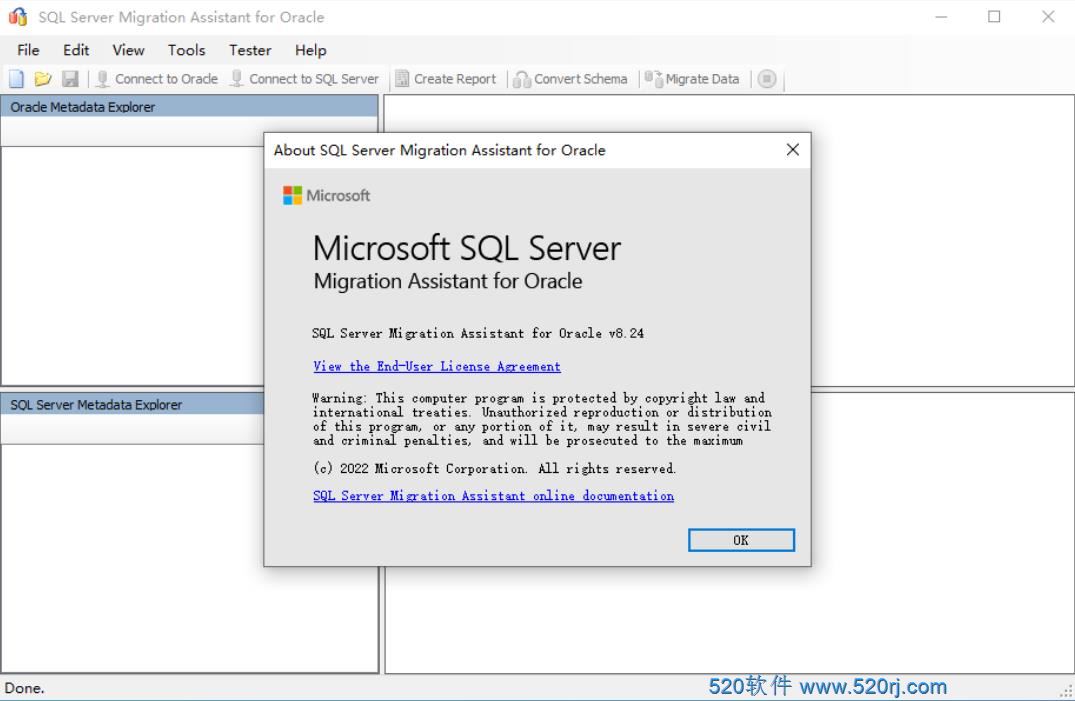1075x701 pixels.
Task: Click the Open Project folder icon
Action: (43, 79)
